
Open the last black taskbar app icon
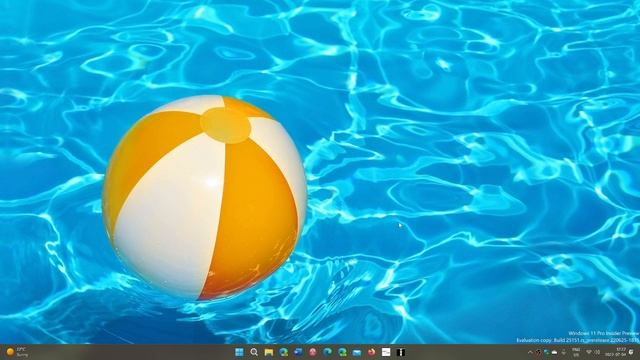coord(401,352)
